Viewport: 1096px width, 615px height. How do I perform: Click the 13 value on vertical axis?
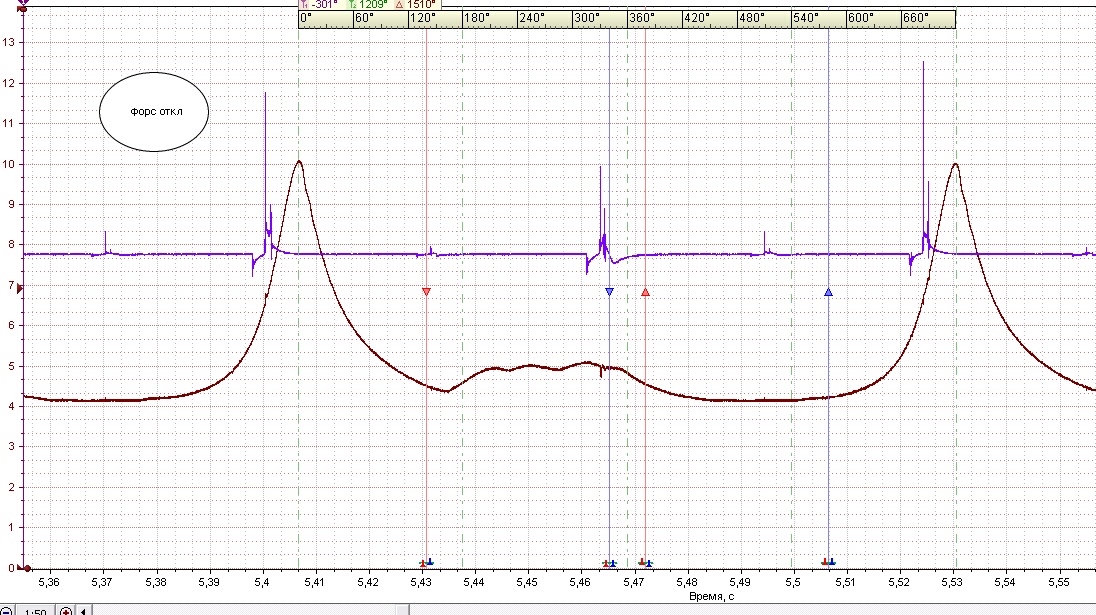click(8, 42)
